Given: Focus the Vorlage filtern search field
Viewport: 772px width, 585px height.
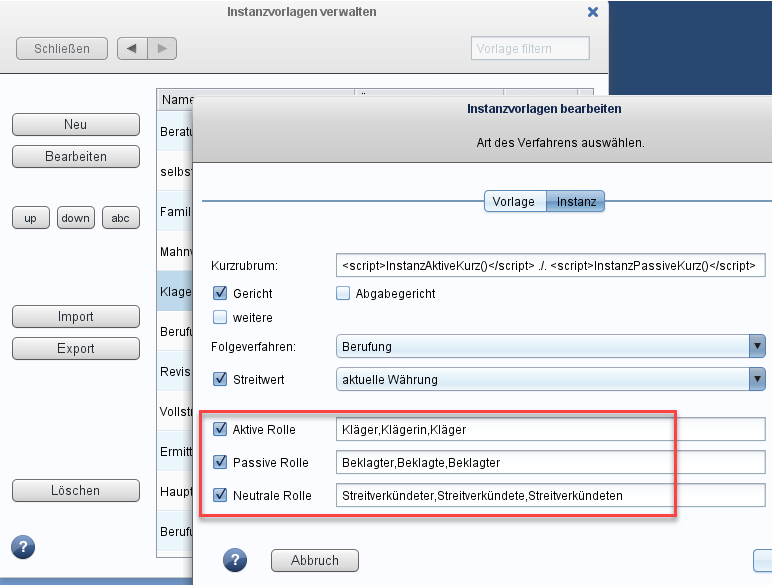Looking at the screenshot, I should [x=530, y=48].
